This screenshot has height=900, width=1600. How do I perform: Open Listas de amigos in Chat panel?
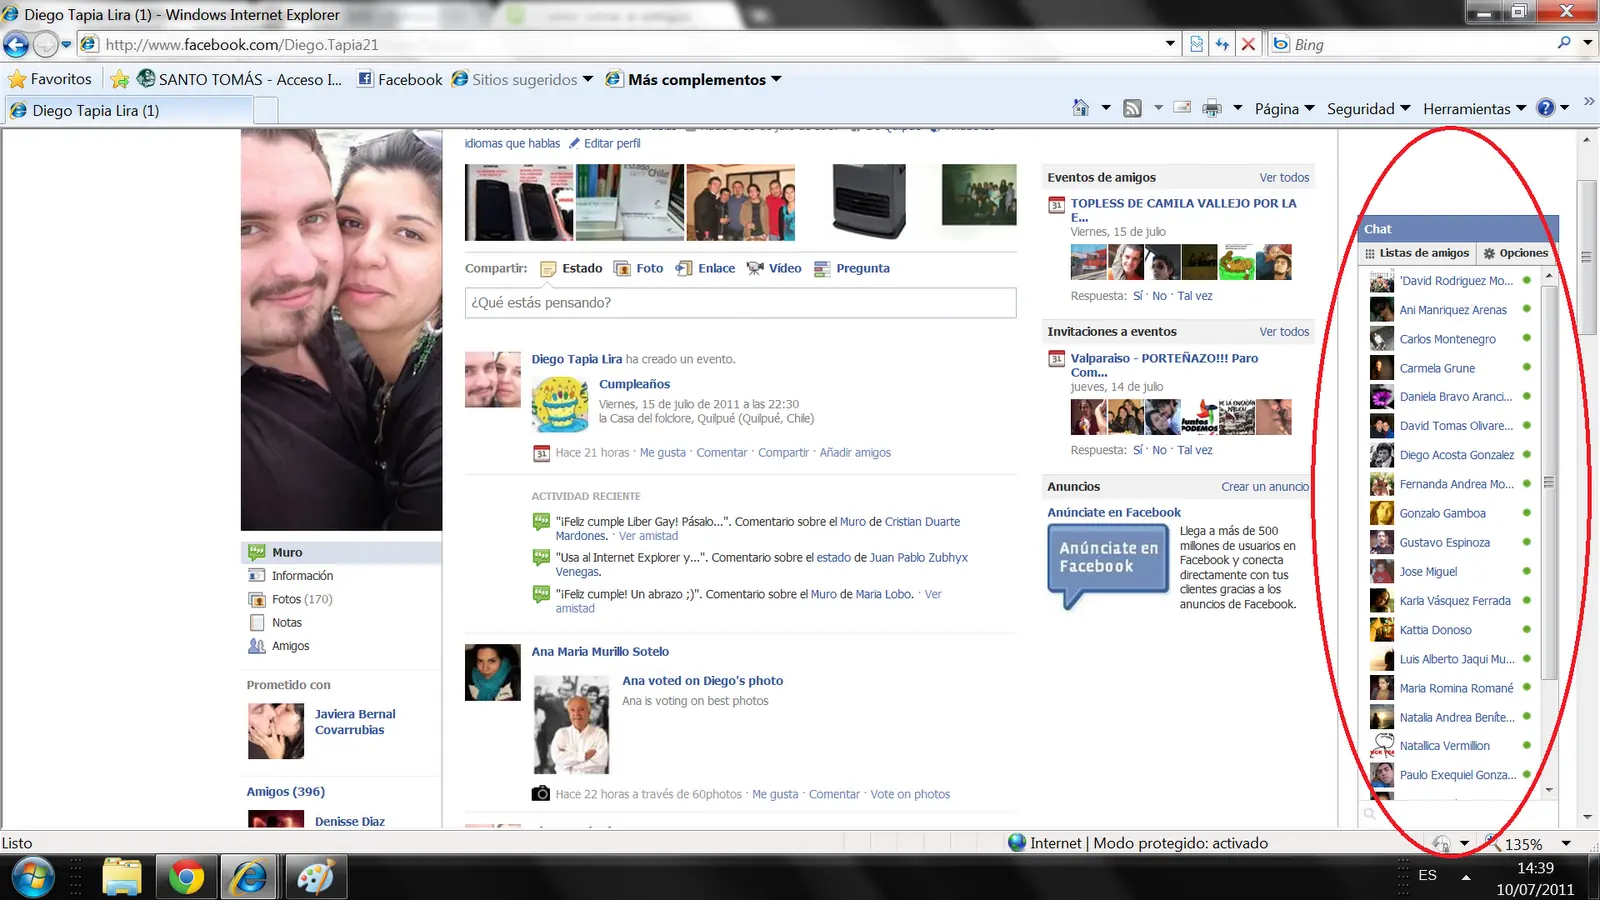pyautogui.click(x=1417, y=253)
